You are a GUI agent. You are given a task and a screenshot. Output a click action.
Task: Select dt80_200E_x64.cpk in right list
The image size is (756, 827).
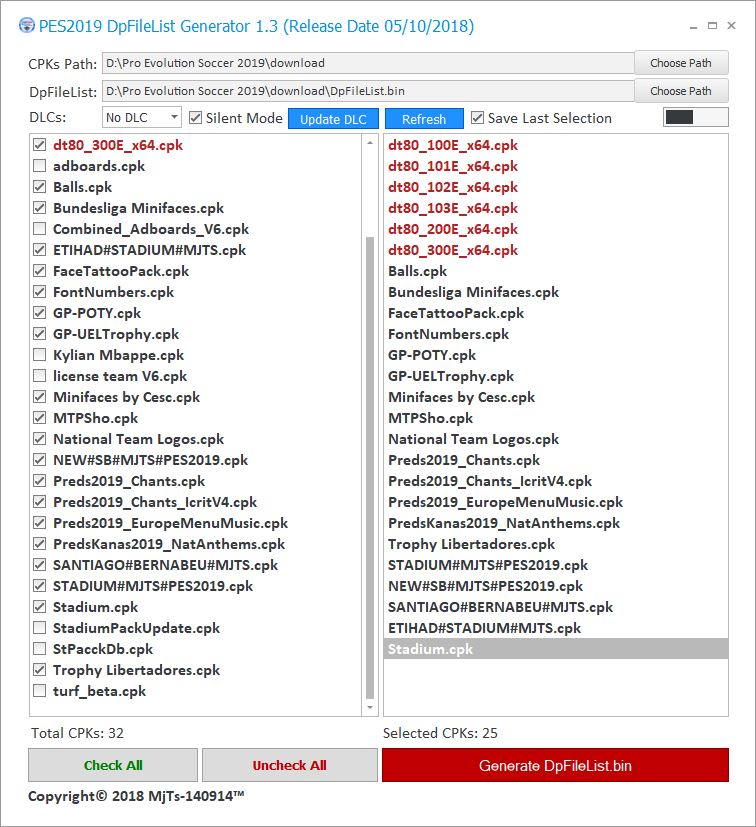(453, 229)
